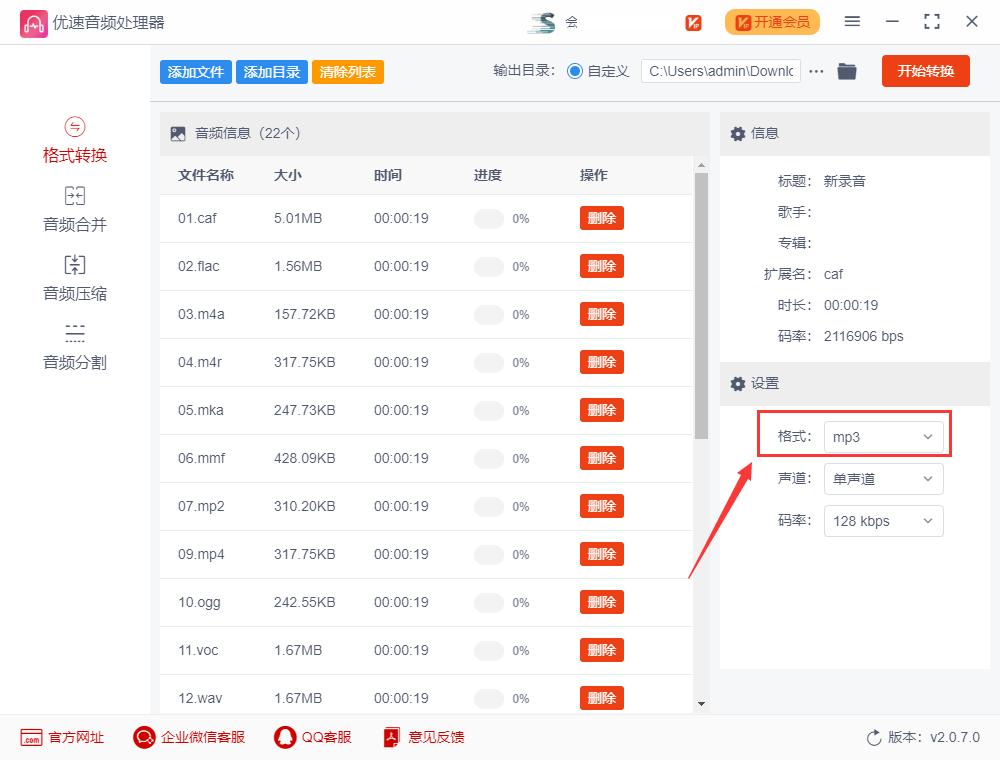Visit 官方网址 official website link
This screenshot has width=1000, height=760.
60,737
